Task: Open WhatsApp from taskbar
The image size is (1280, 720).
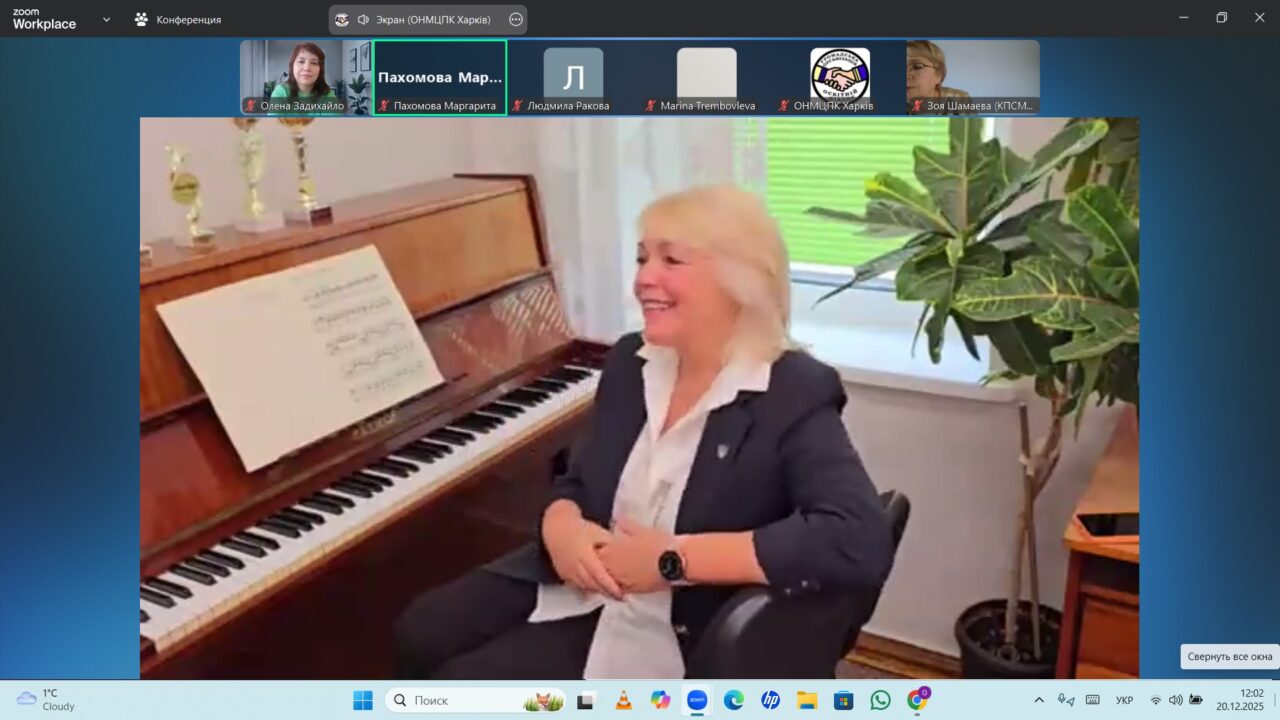Action: (880, 700)
